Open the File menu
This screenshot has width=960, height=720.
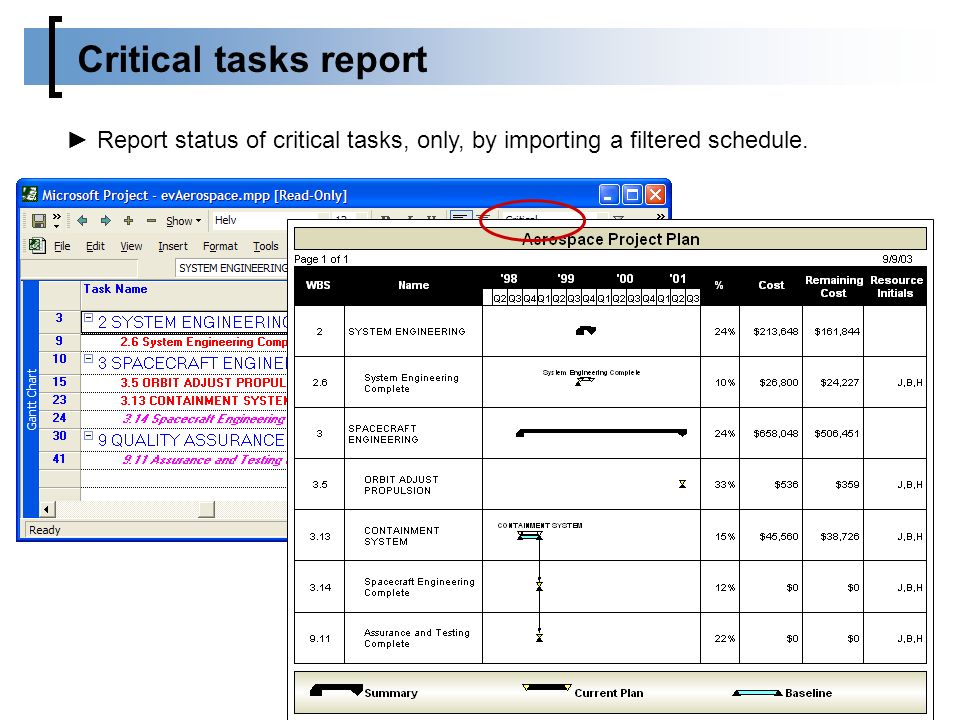(x=62, y=246)
